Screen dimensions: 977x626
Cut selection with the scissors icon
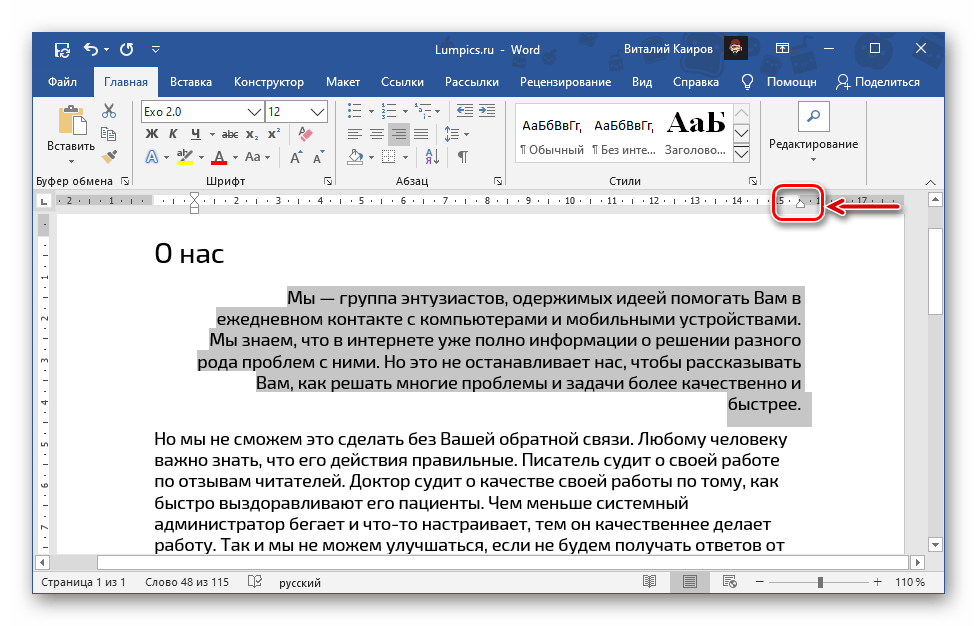pyautogui.click(x=110, y=112)
